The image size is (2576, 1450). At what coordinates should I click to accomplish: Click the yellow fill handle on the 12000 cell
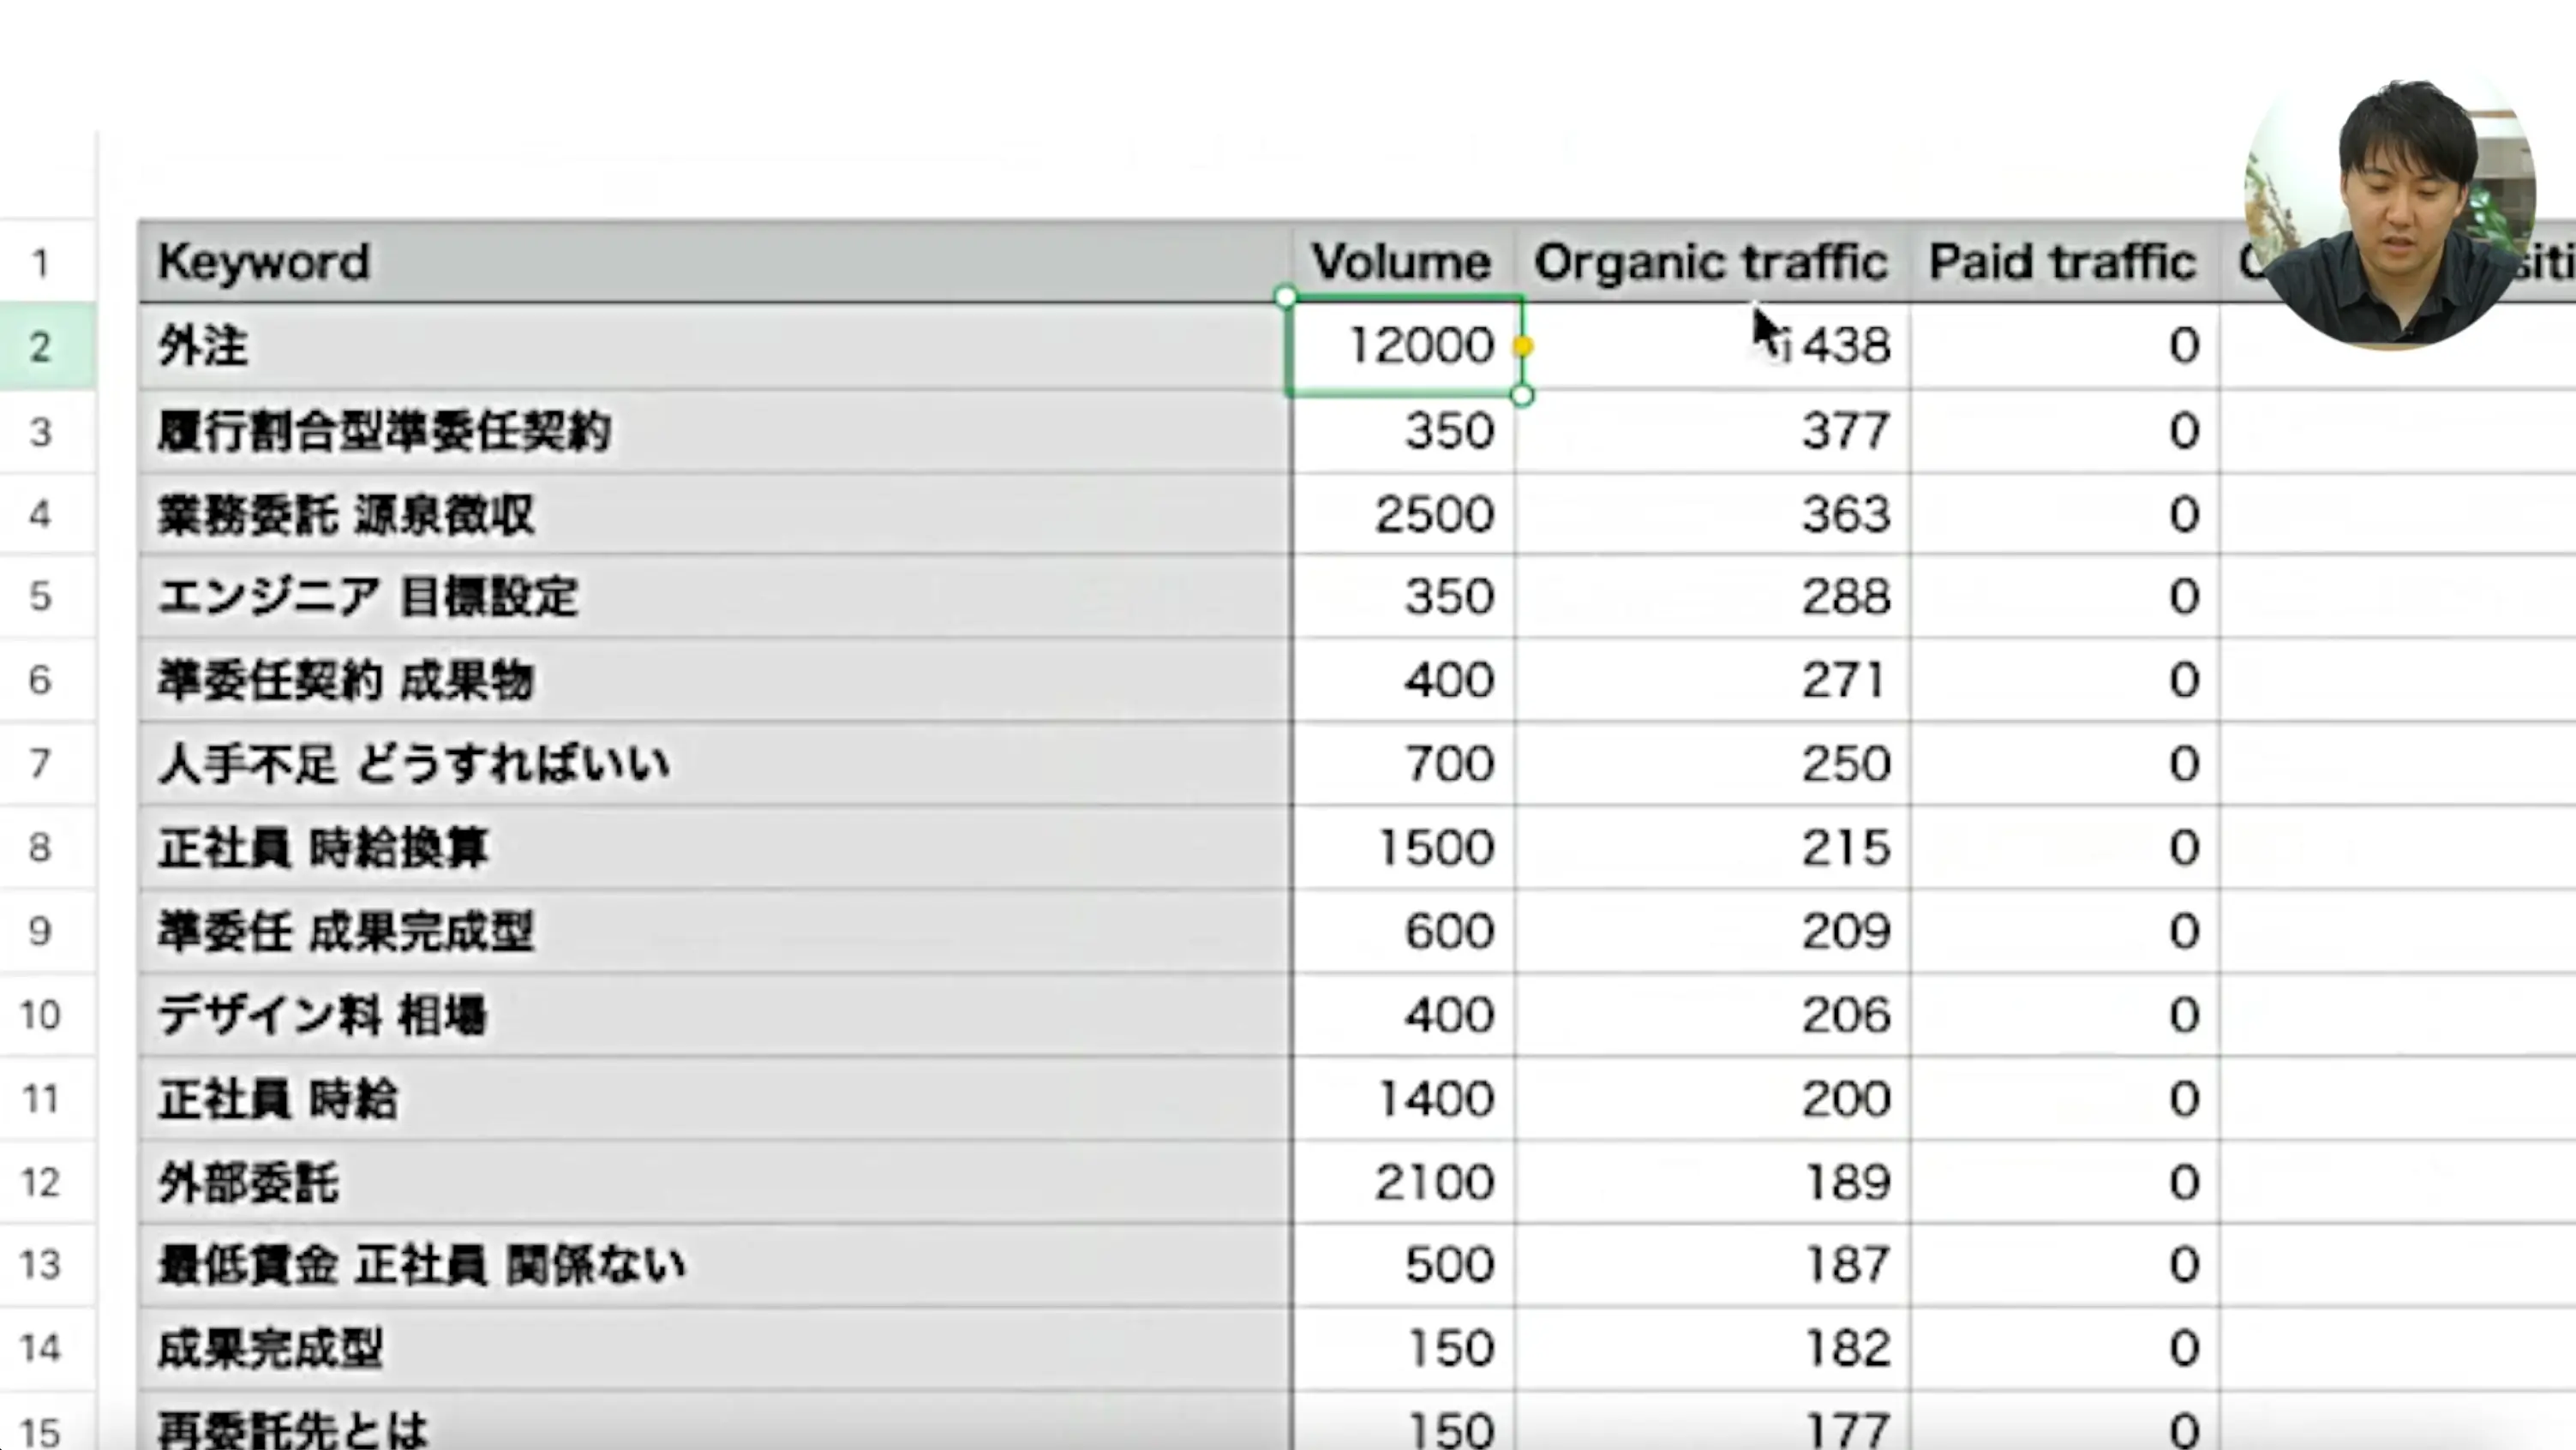(1523, 346)
